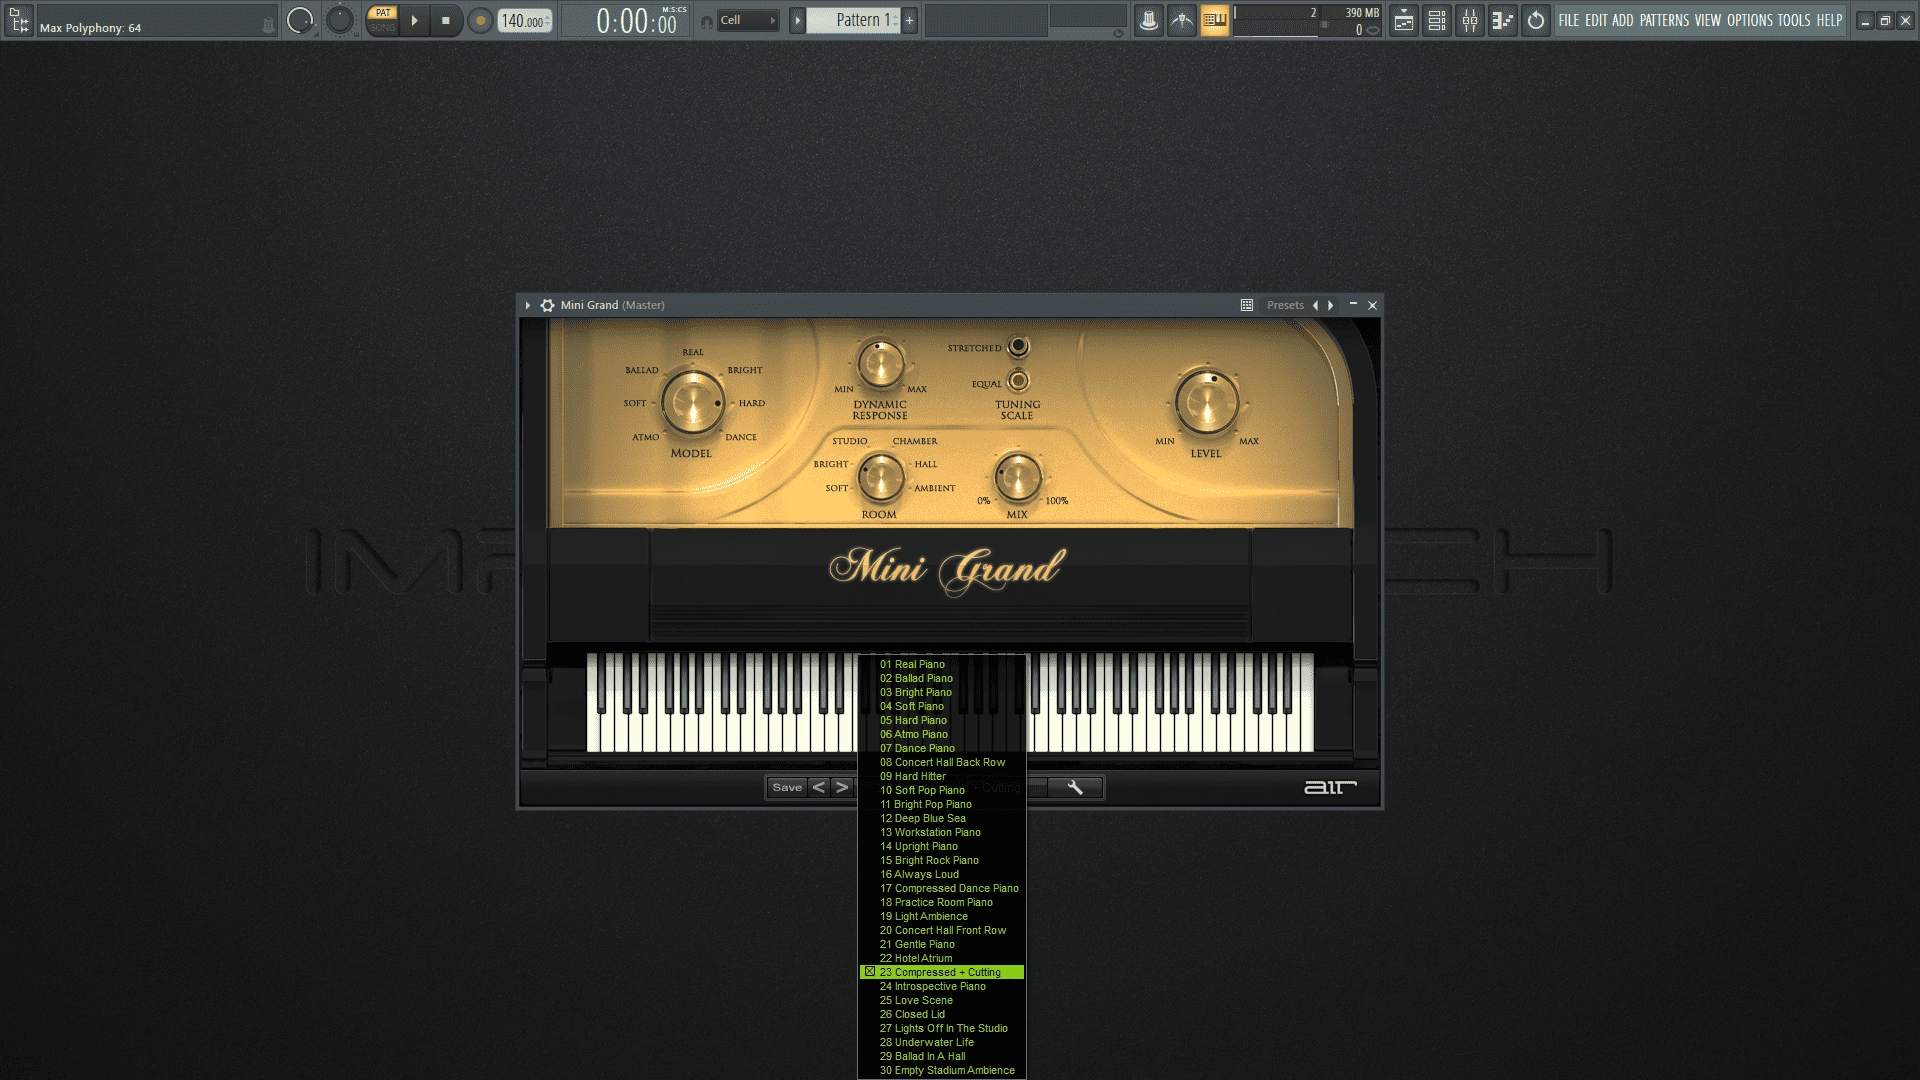Open the ADD menu
This screenshot has width=1920, height=1080.
(1623, 20)
